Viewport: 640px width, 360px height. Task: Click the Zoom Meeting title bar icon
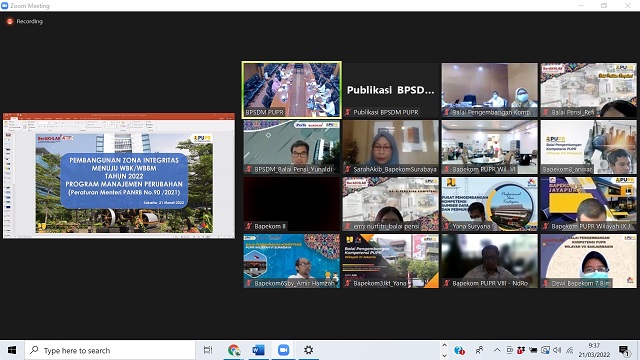tap(4, 5)
